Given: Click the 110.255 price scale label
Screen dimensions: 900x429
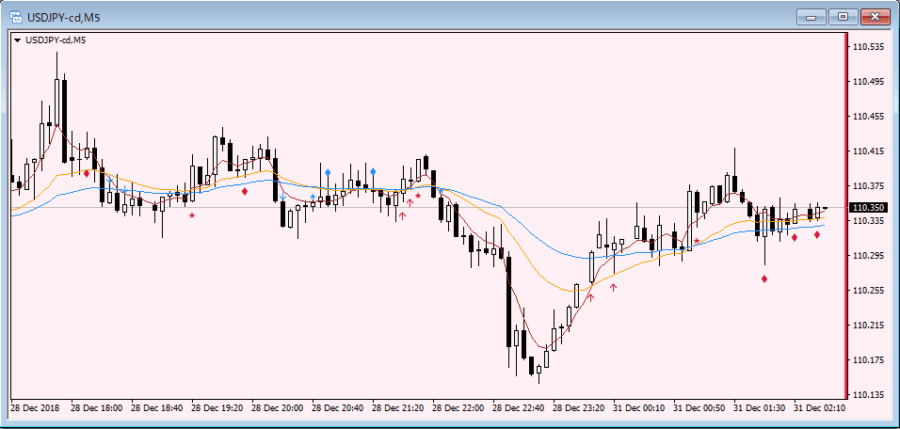Looking at the screenshot, I should tap(868, 291).
